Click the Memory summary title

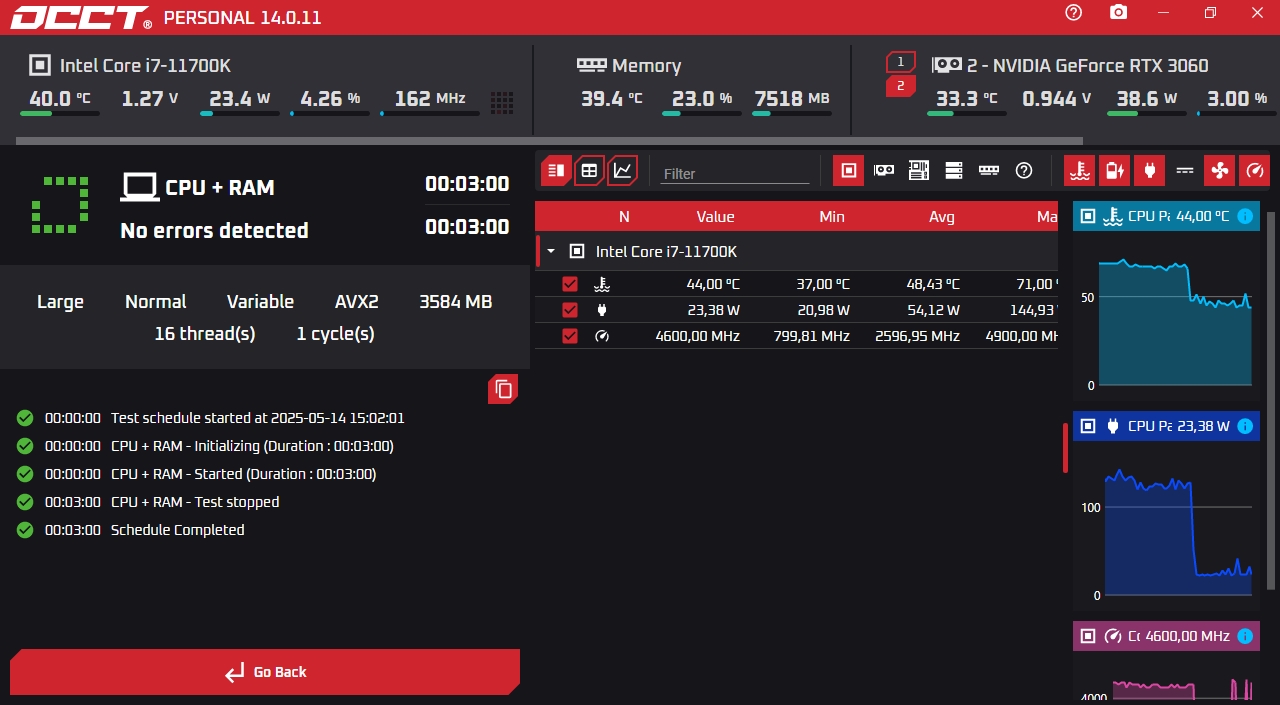[646, 66]
